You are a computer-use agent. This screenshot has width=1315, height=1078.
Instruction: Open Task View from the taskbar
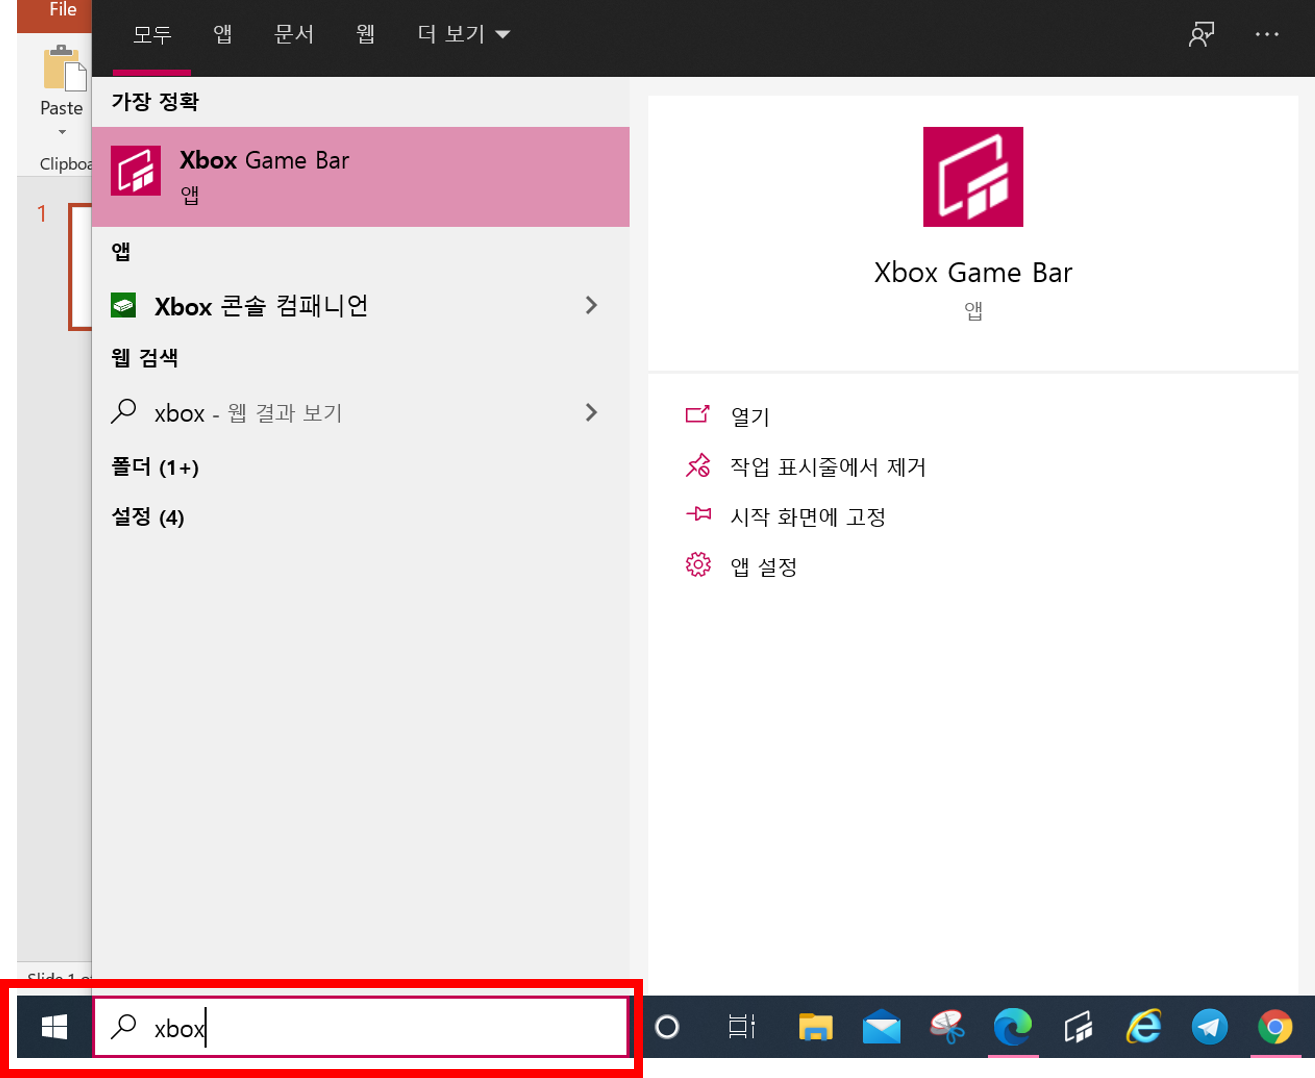point(742,1027)
